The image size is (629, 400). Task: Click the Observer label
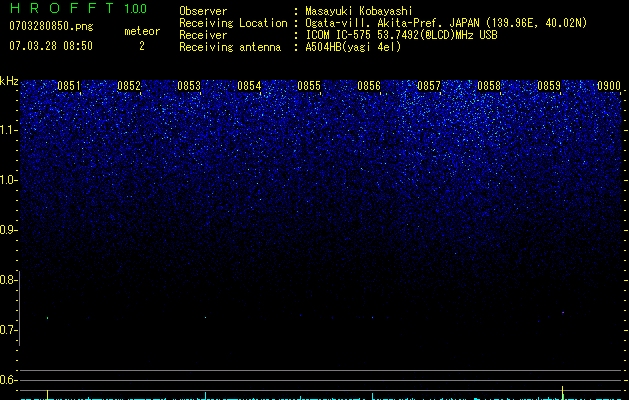pos(203,11)
